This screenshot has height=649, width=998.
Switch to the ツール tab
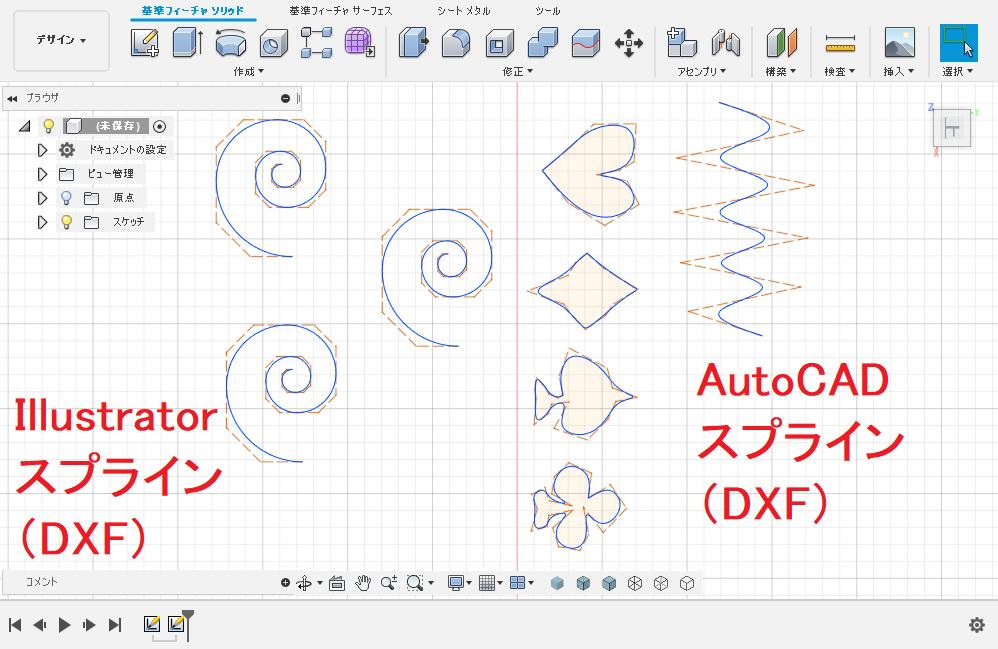[547, 11]
